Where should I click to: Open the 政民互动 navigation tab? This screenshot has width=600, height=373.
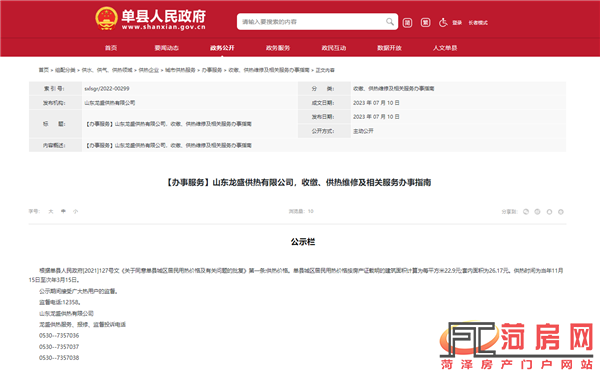coord(334,48)
